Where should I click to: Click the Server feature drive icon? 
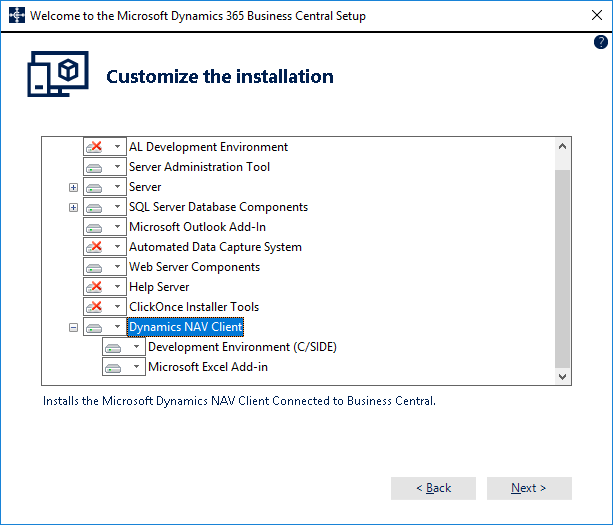click(x=94, y=187)
